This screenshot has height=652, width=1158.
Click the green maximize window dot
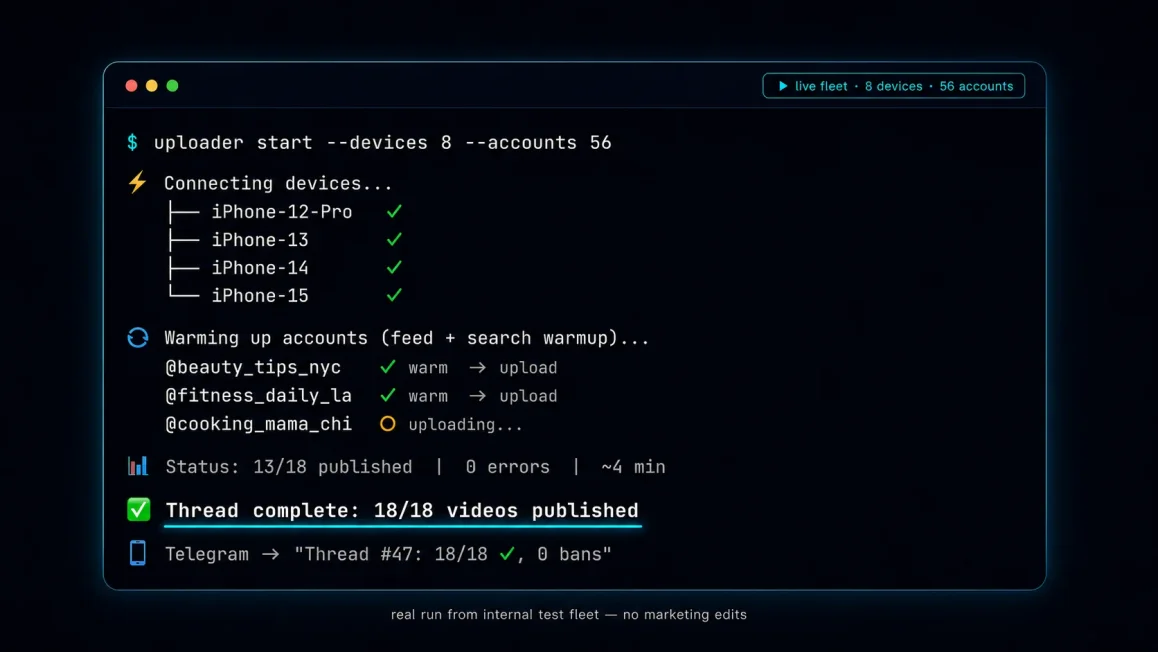tap(172, 86)
